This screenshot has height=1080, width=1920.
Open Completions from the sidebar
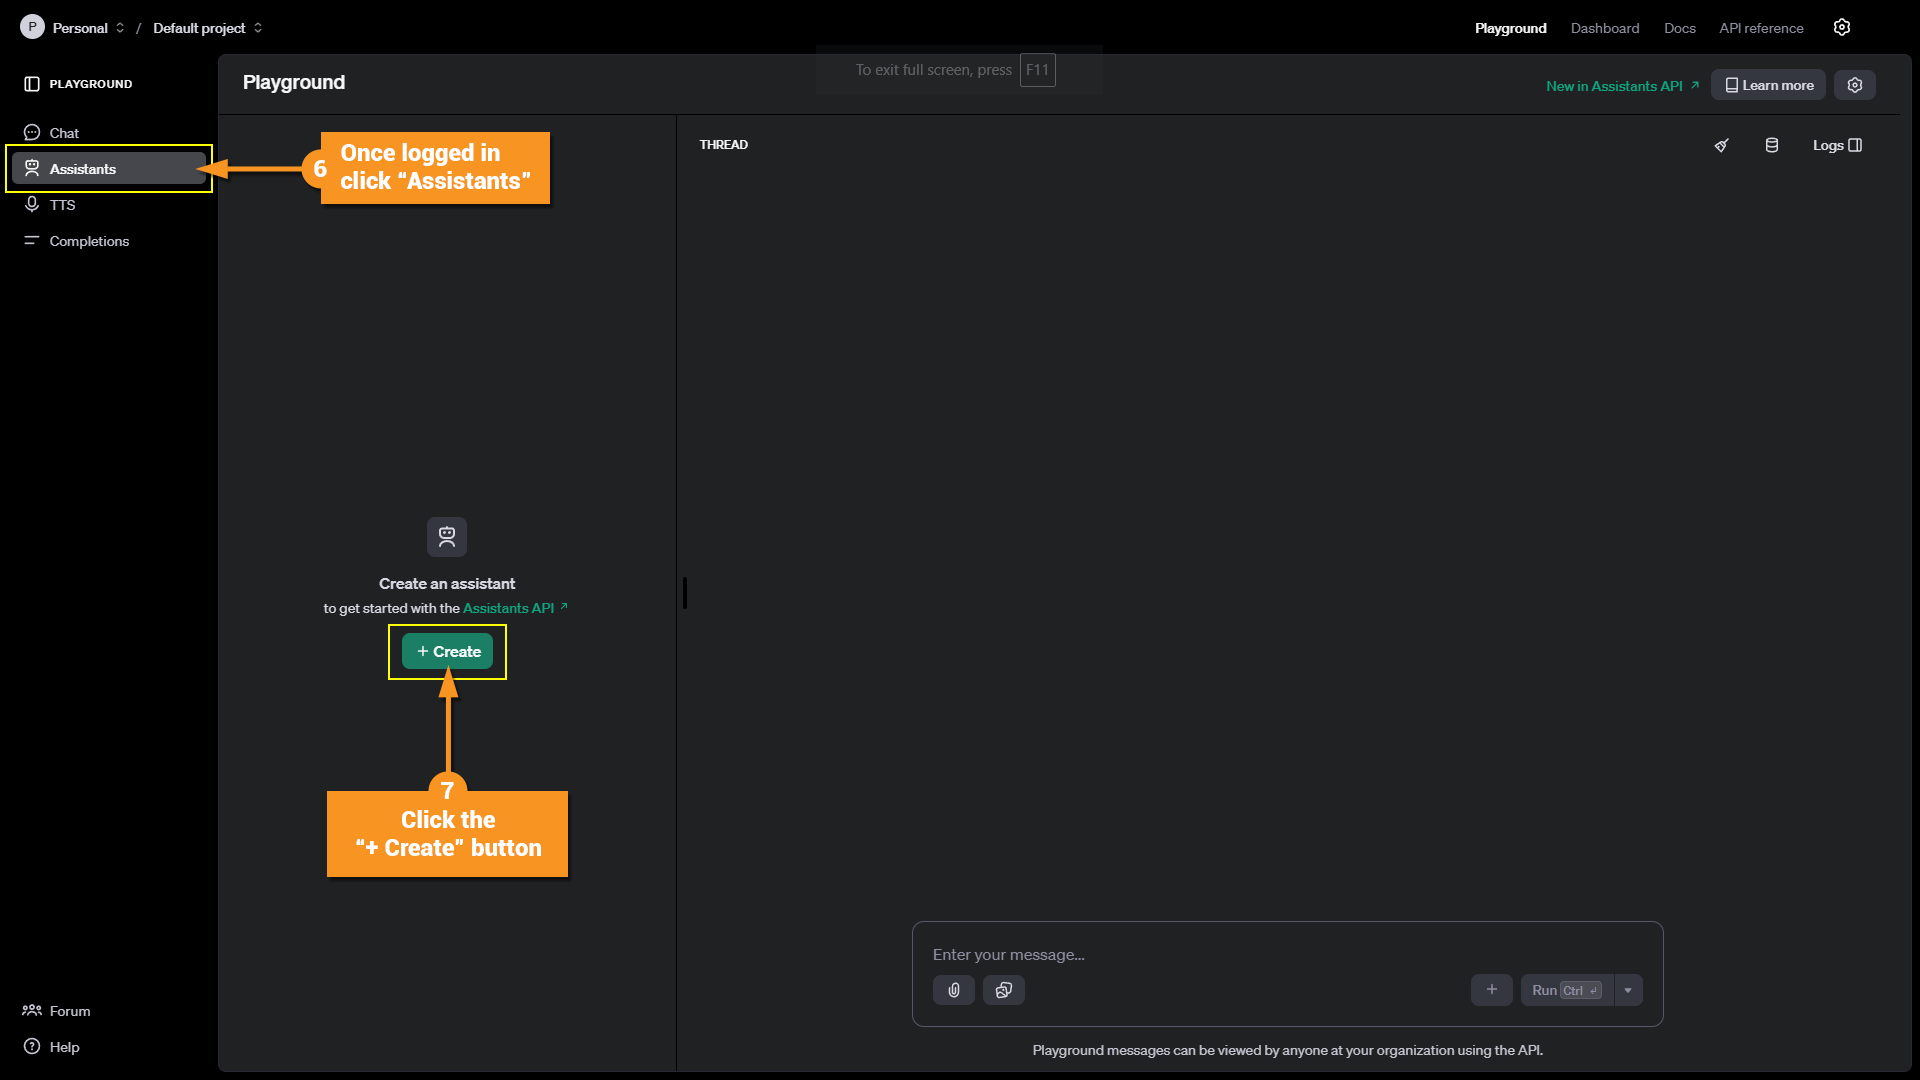(89, 241)
